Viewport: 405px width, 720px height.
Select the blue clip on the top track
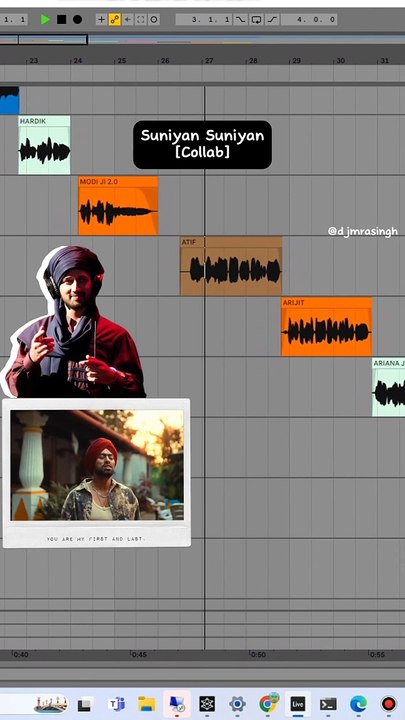pos(9,101)
